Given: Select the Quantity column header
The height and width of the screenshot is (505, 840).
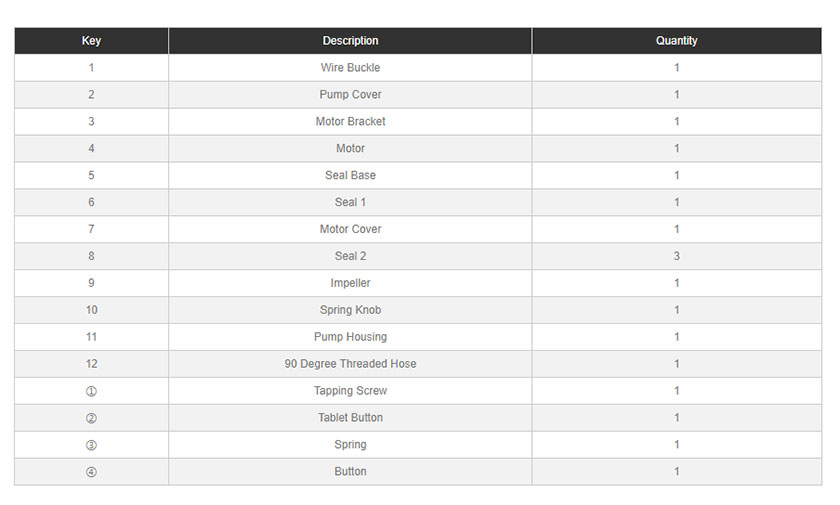Looking at the screenshot, I should [677, 41].
